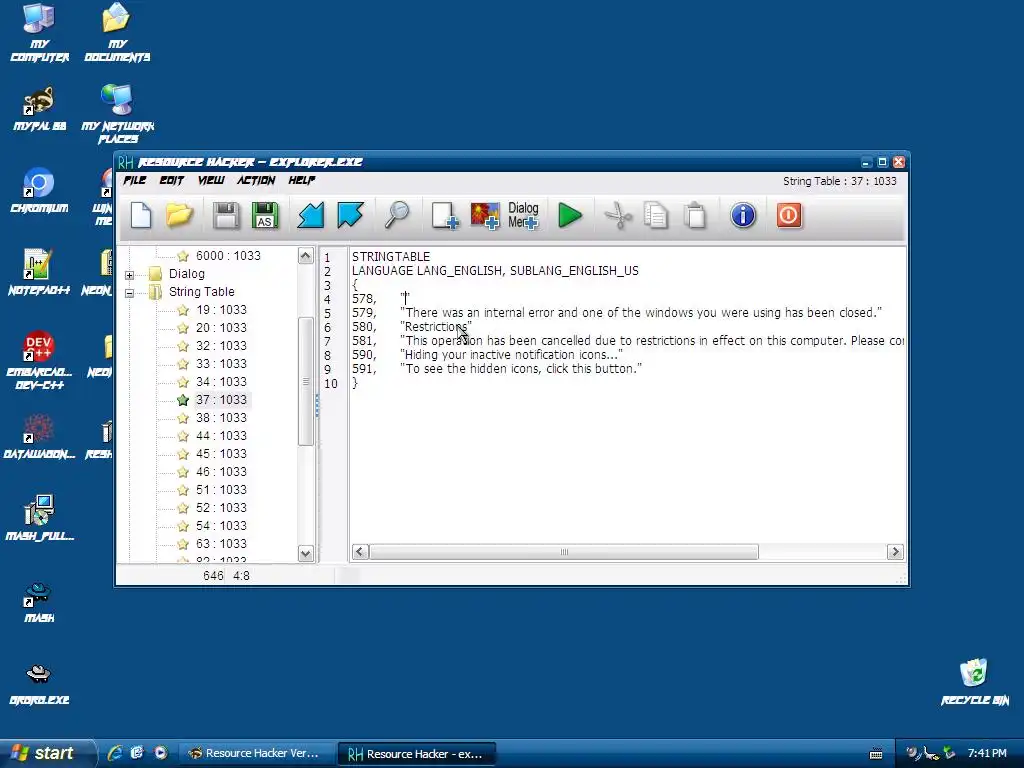
Task: Open Find with the magnifying glass icon
Action: pyautogui.click(x=396, y=215)
